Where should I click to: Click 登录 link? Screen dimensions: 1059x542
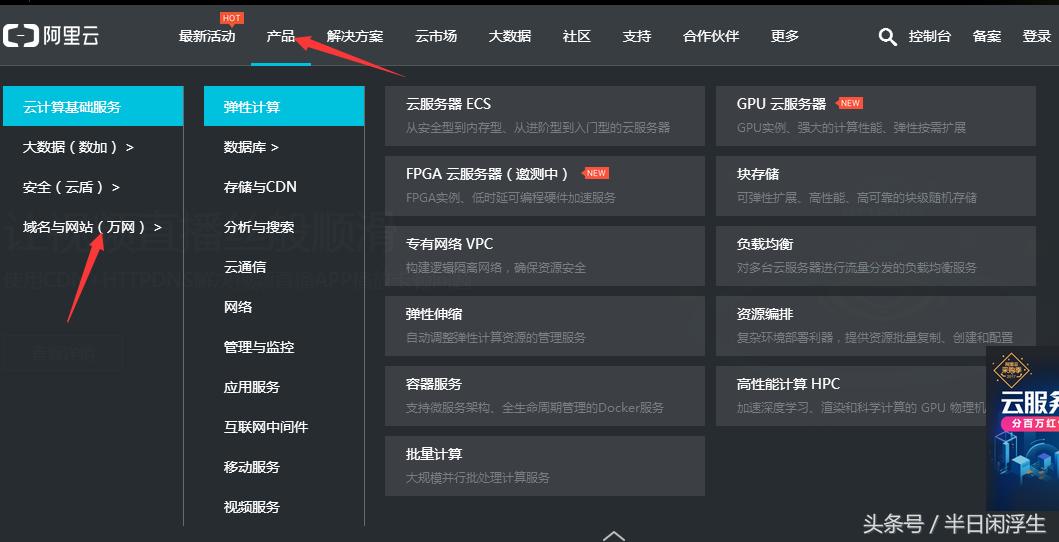(1037, 36)
